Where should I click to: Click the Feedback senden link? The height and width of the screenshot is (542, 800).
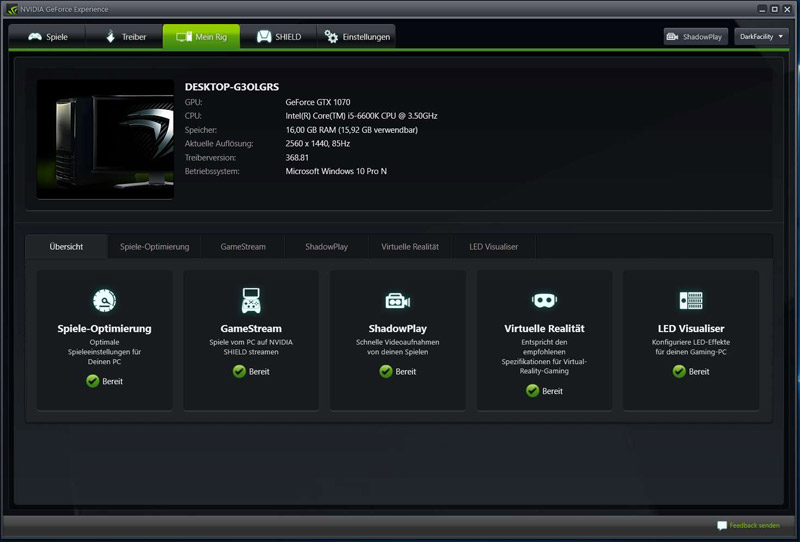(754, 526)
